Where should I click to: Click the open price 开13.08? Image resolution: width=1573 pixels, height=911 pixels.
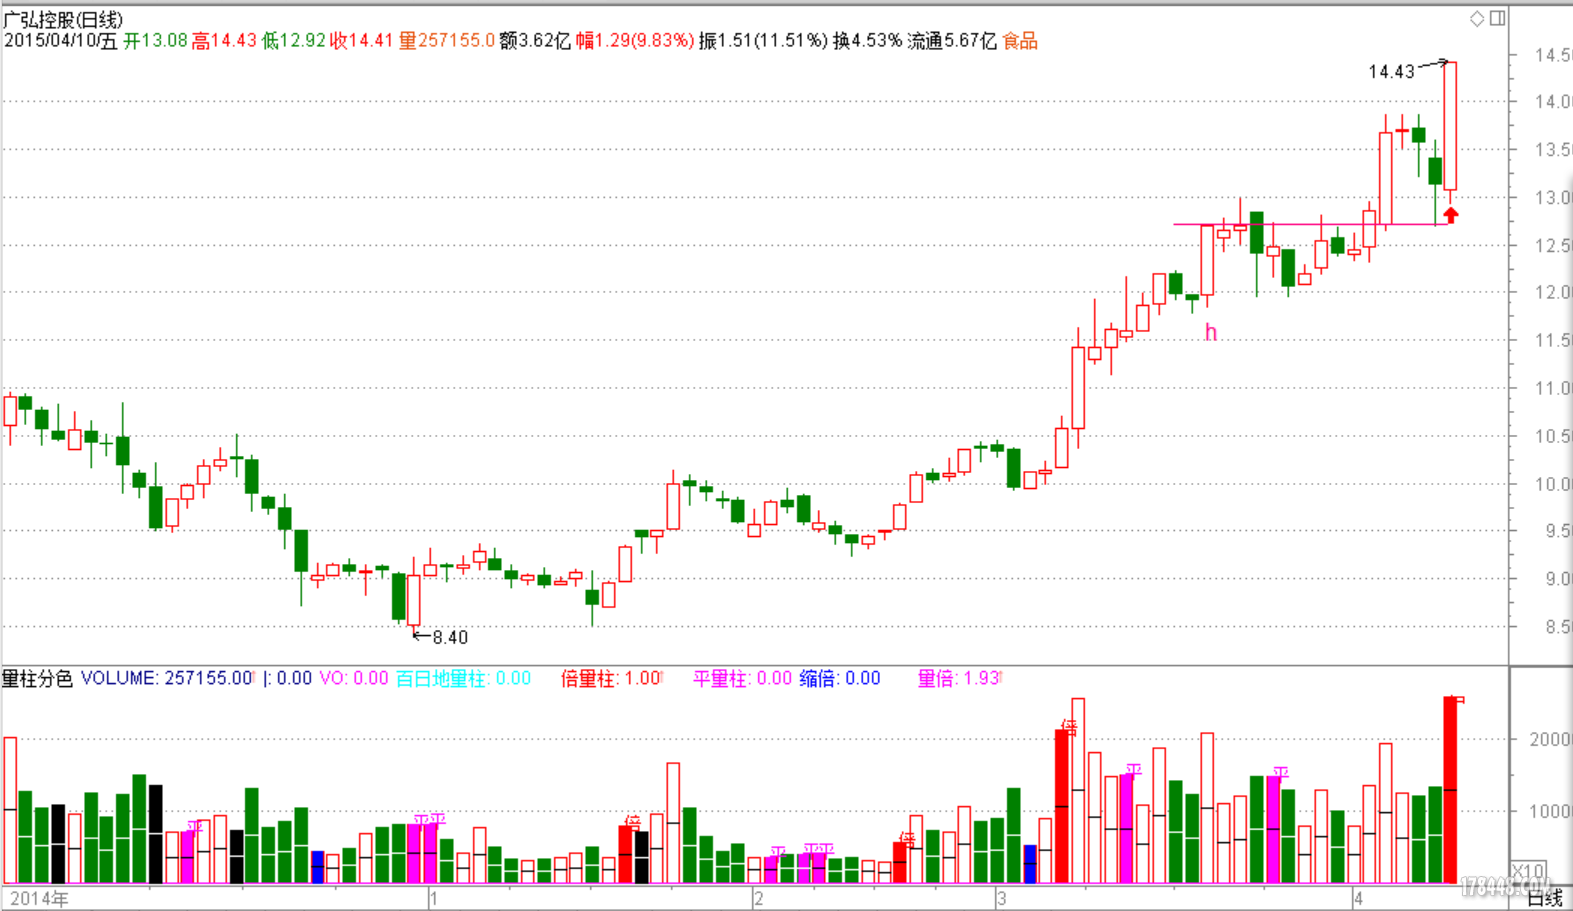coord(155,41)
